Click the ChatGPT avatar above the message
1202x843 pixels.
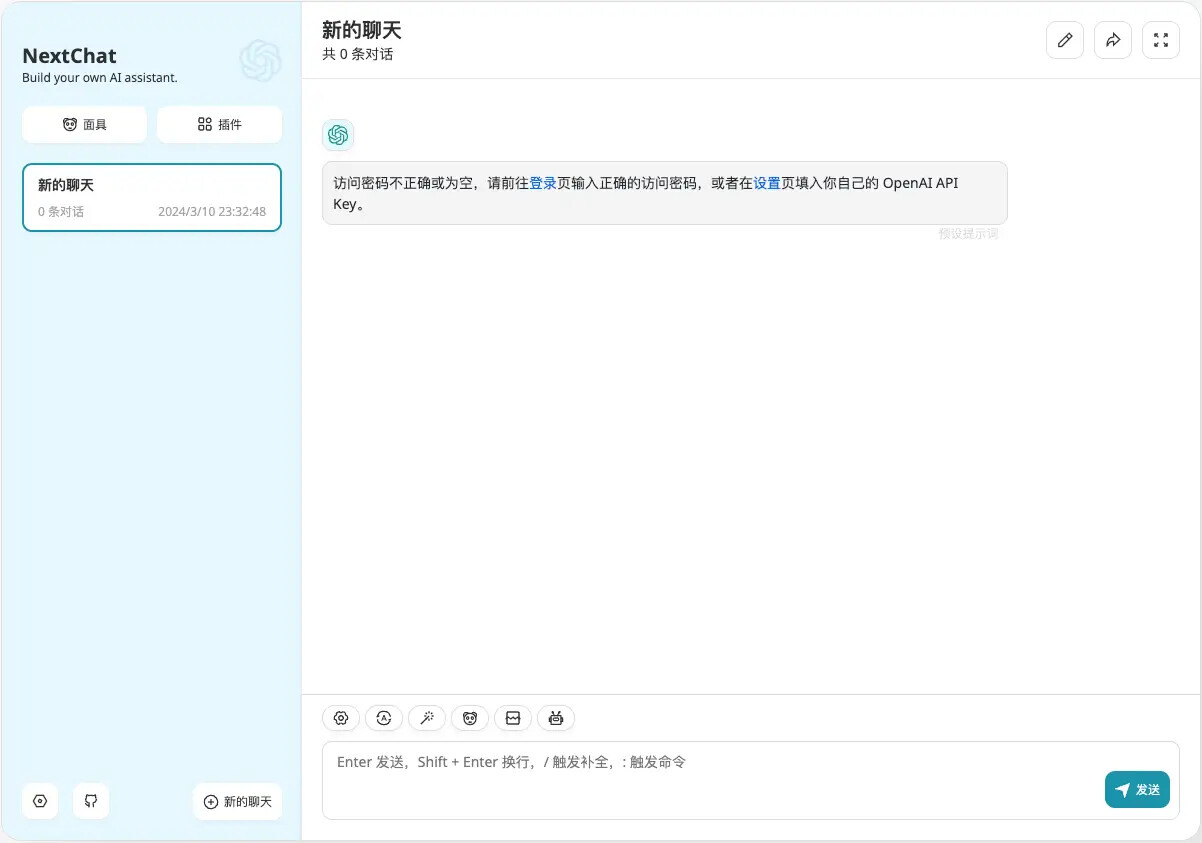click(338, 135)
